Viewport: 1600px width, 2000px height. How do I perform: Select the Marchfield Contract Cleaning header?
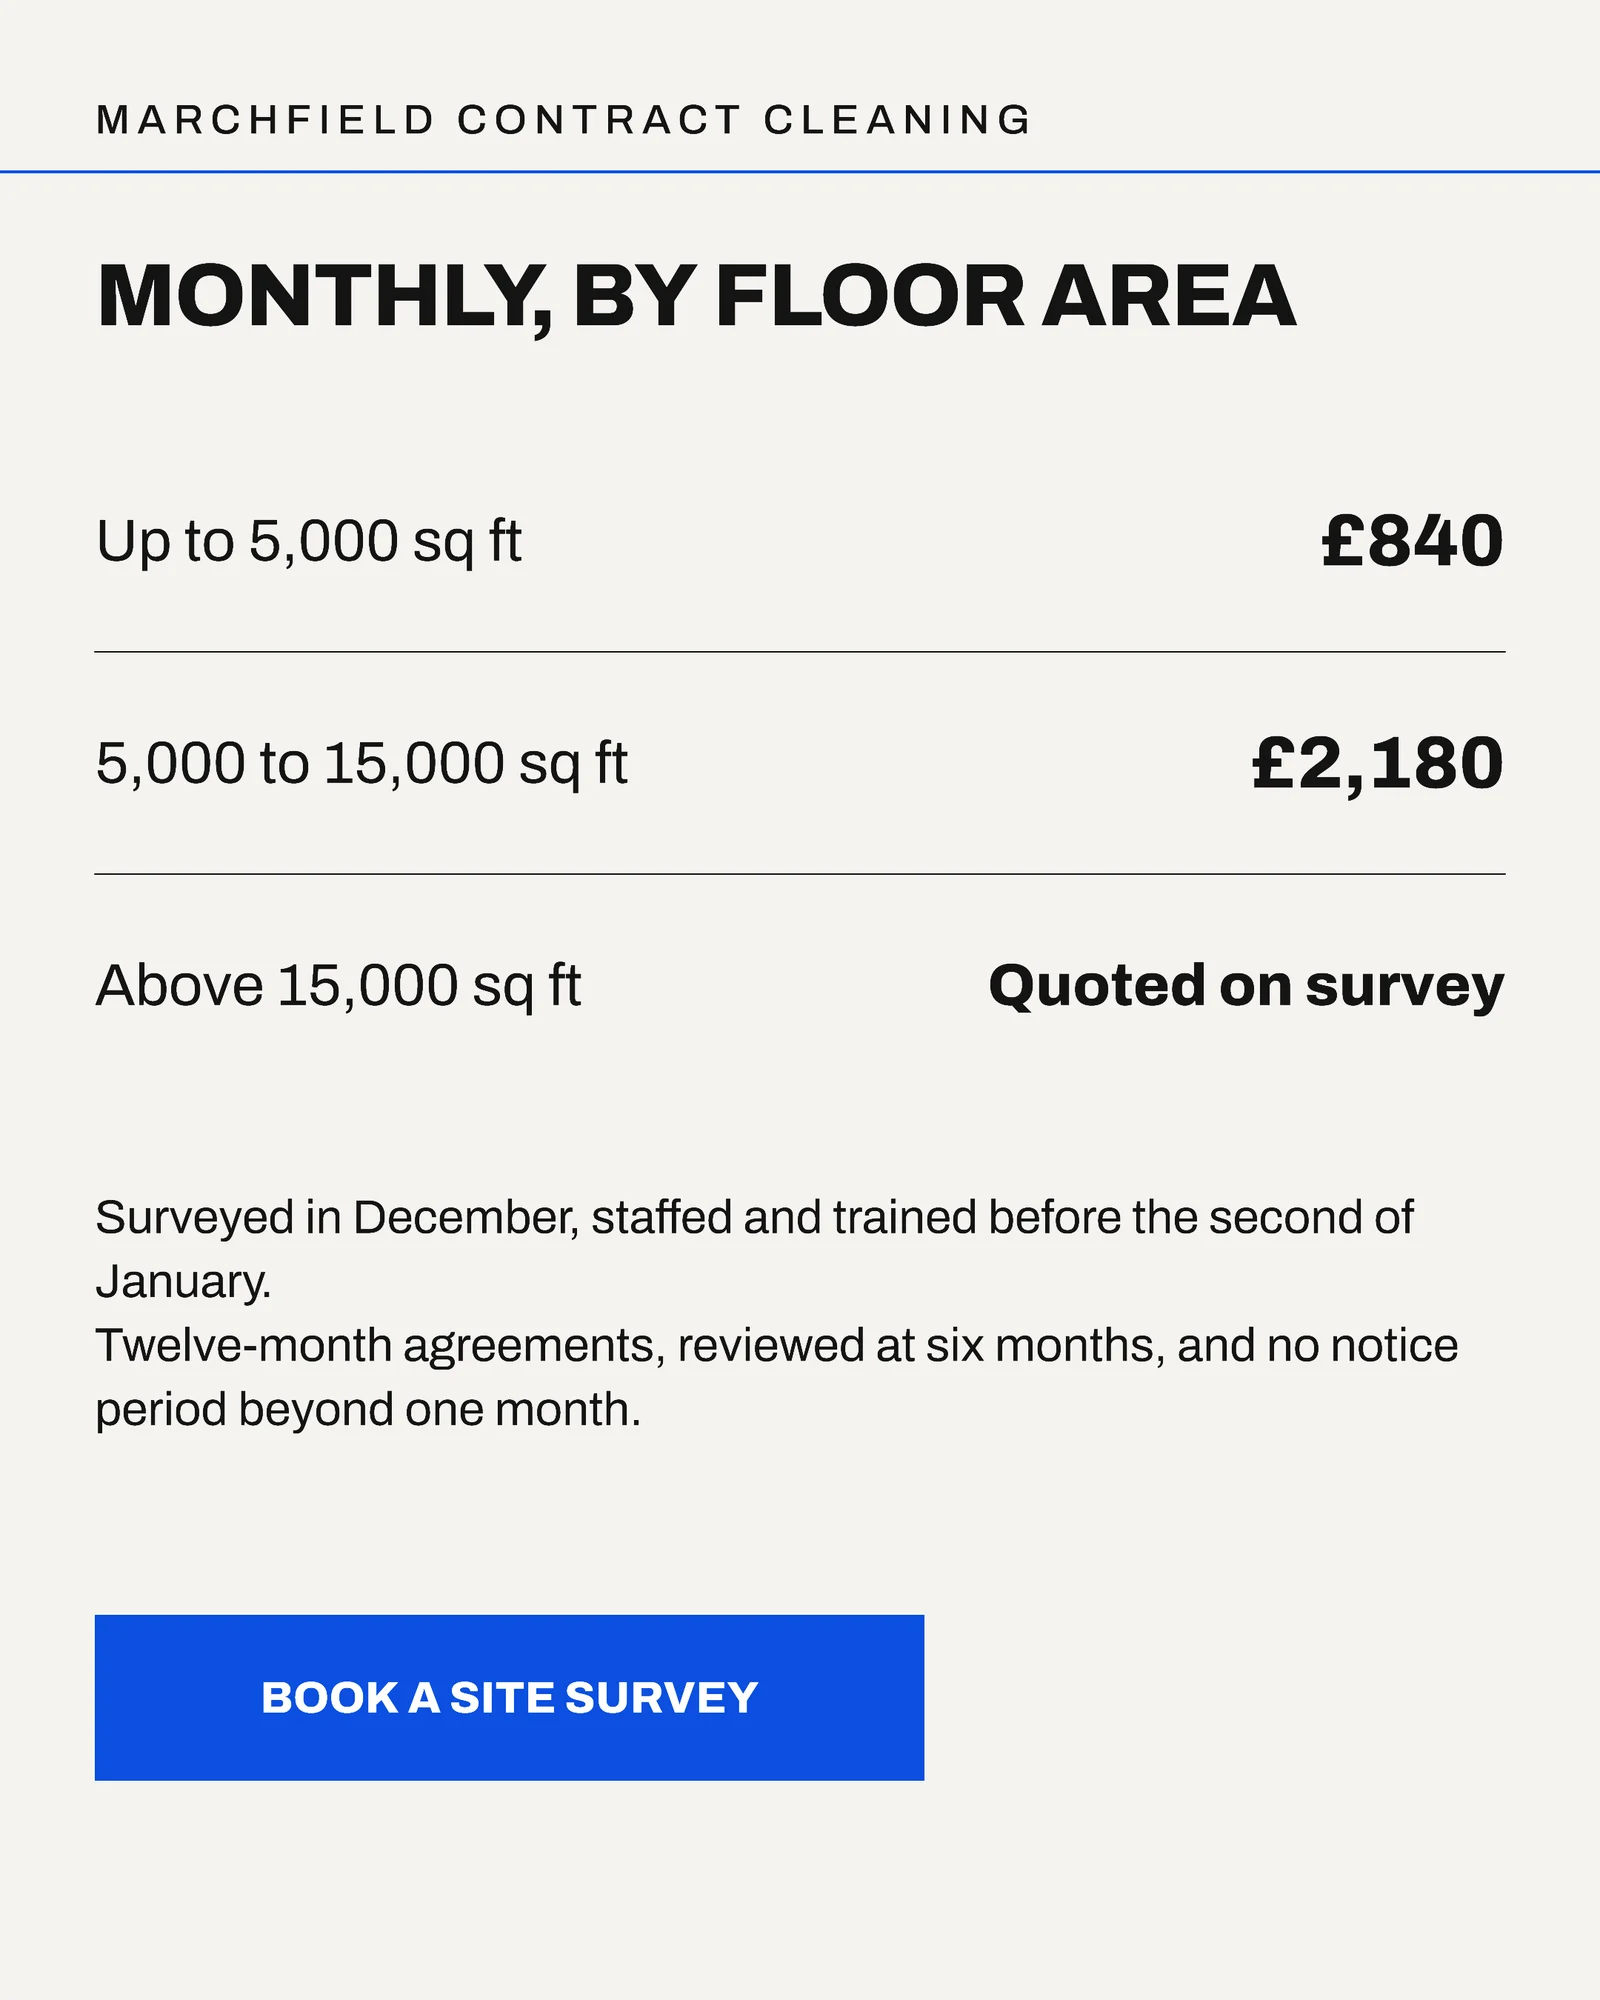[x=564, y=120]
